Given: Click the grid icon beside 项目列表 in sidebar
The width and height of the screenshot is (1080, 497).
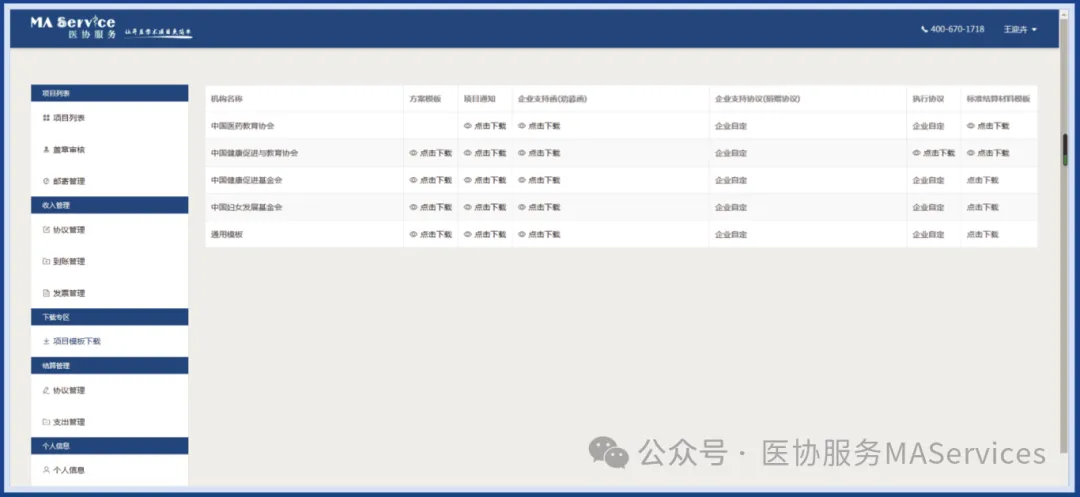Looking at the screenshot, I should pyautogui.click(x=46, y=118).
